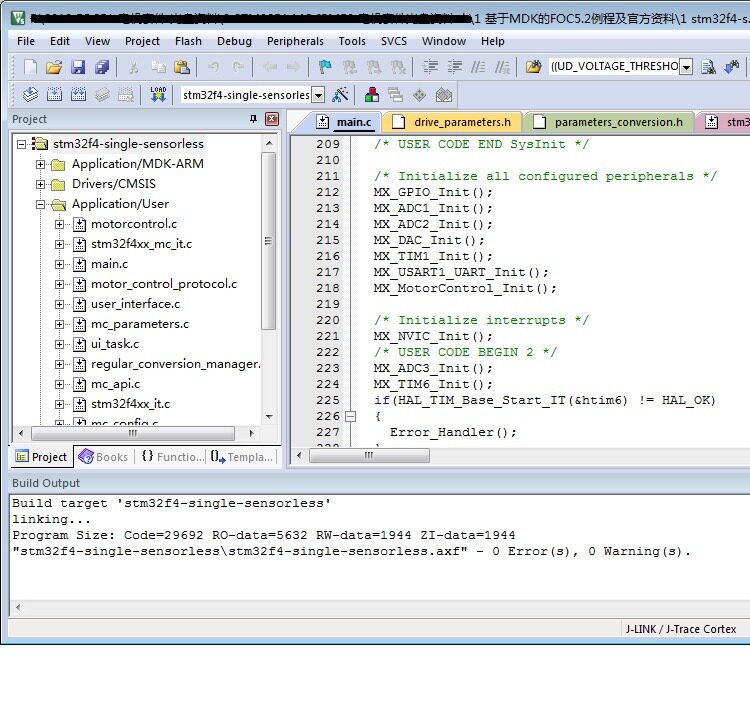Click the Navigate forwards arrow
The image size is (750, 701).
click(x=293, y=67)
